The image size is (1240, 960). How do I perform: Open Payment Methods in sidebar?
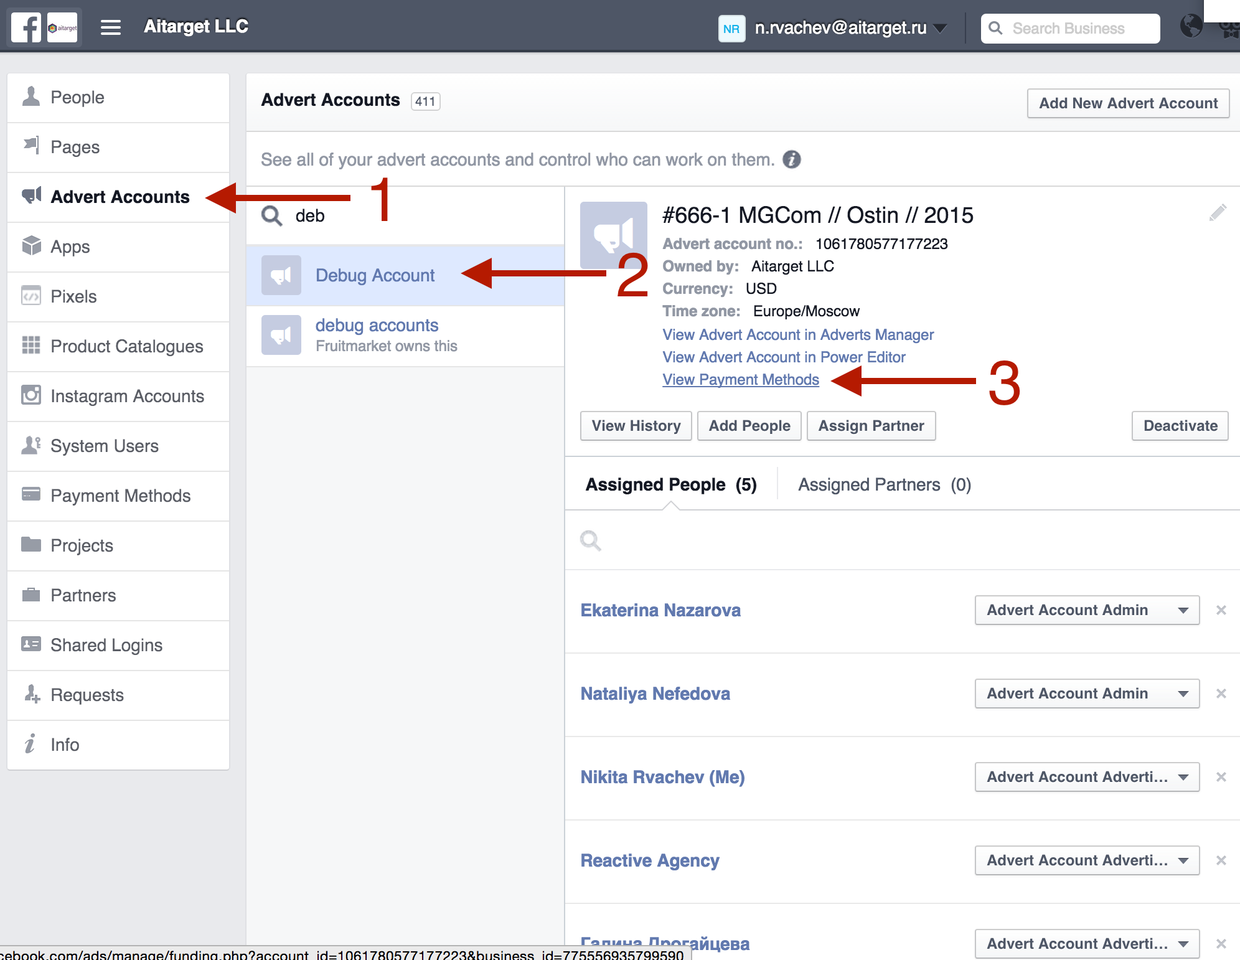118,496
